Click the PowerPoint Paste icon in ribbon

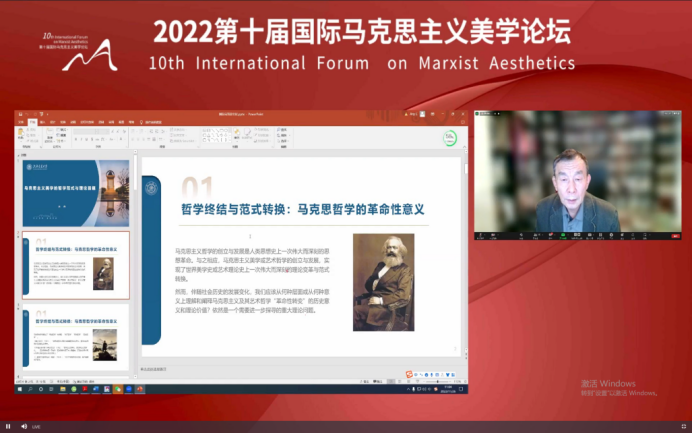pos(22,137)
